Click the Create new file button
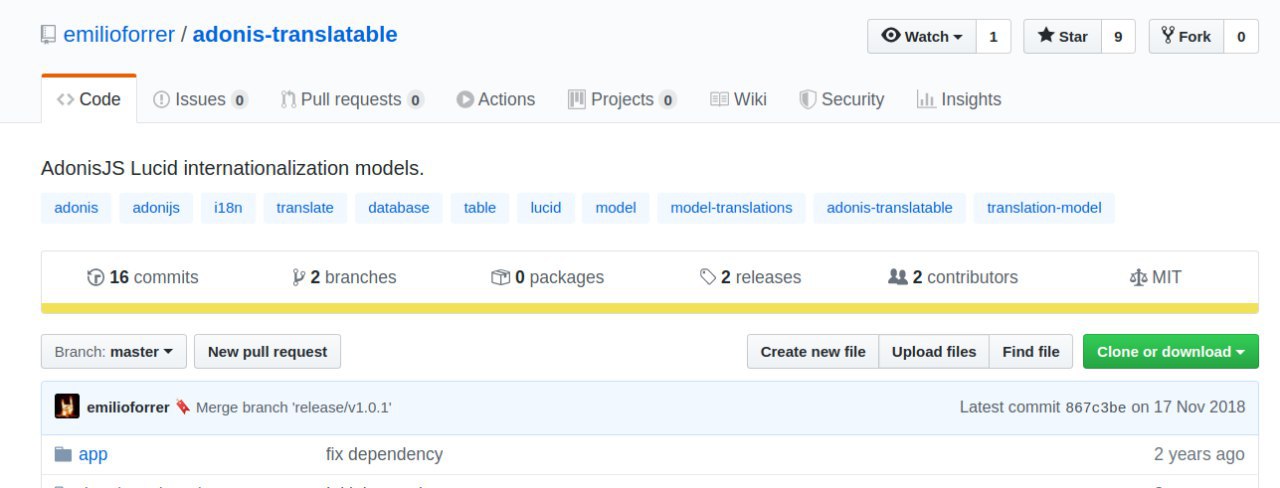This screenshot has height=488, width=1280. (x=813, y=351)
